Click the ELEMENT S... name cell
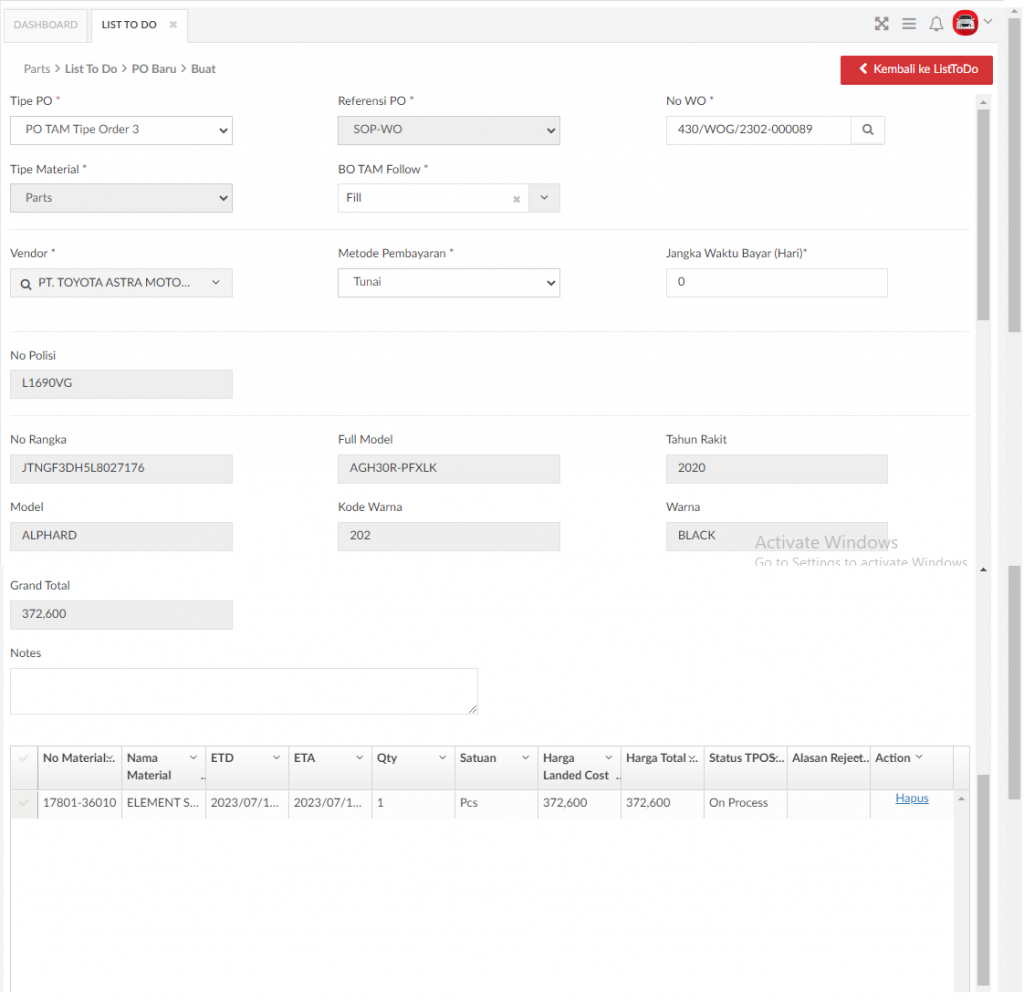This screenshot has height=1002, width=1024. [163, 803]
